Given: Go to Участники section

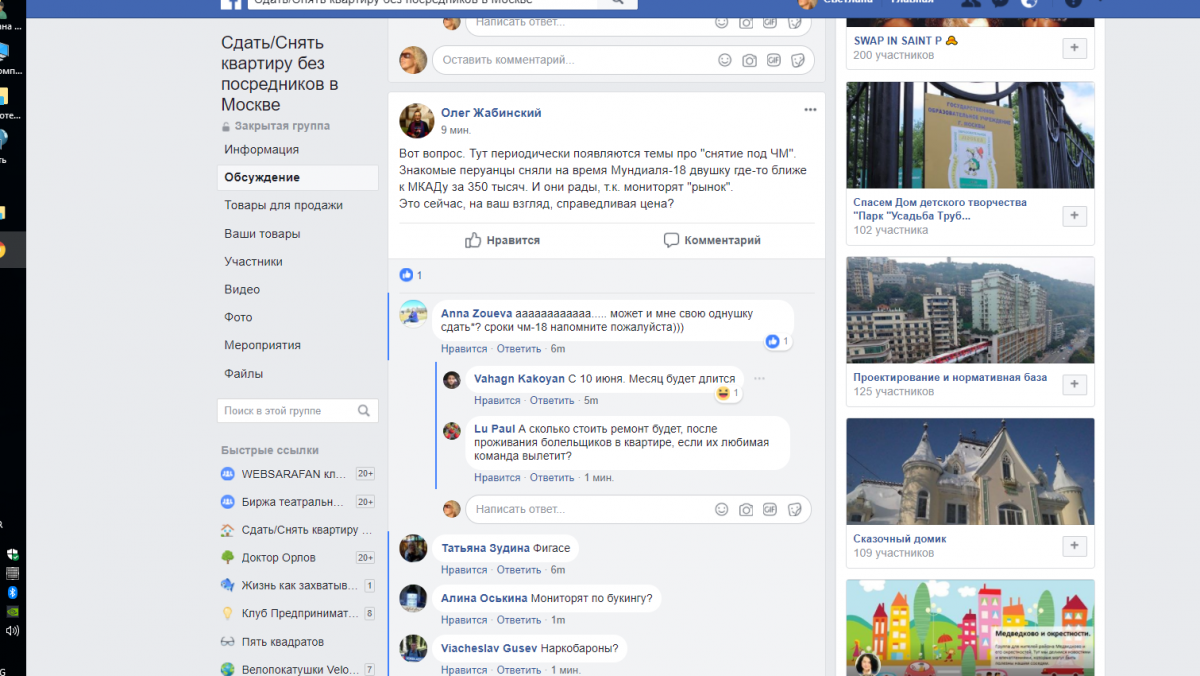Looking at the screenshot, I should pos(253,262).
